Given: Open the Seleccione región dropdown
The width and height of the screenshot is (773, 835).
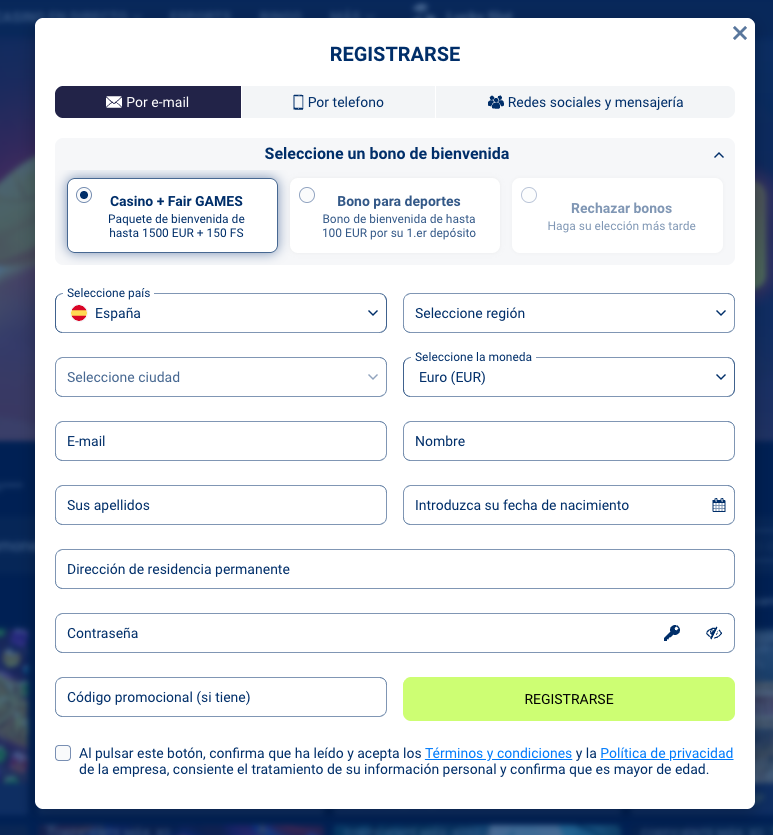Looking at the screenshot, I should click(x=568, y=313).
